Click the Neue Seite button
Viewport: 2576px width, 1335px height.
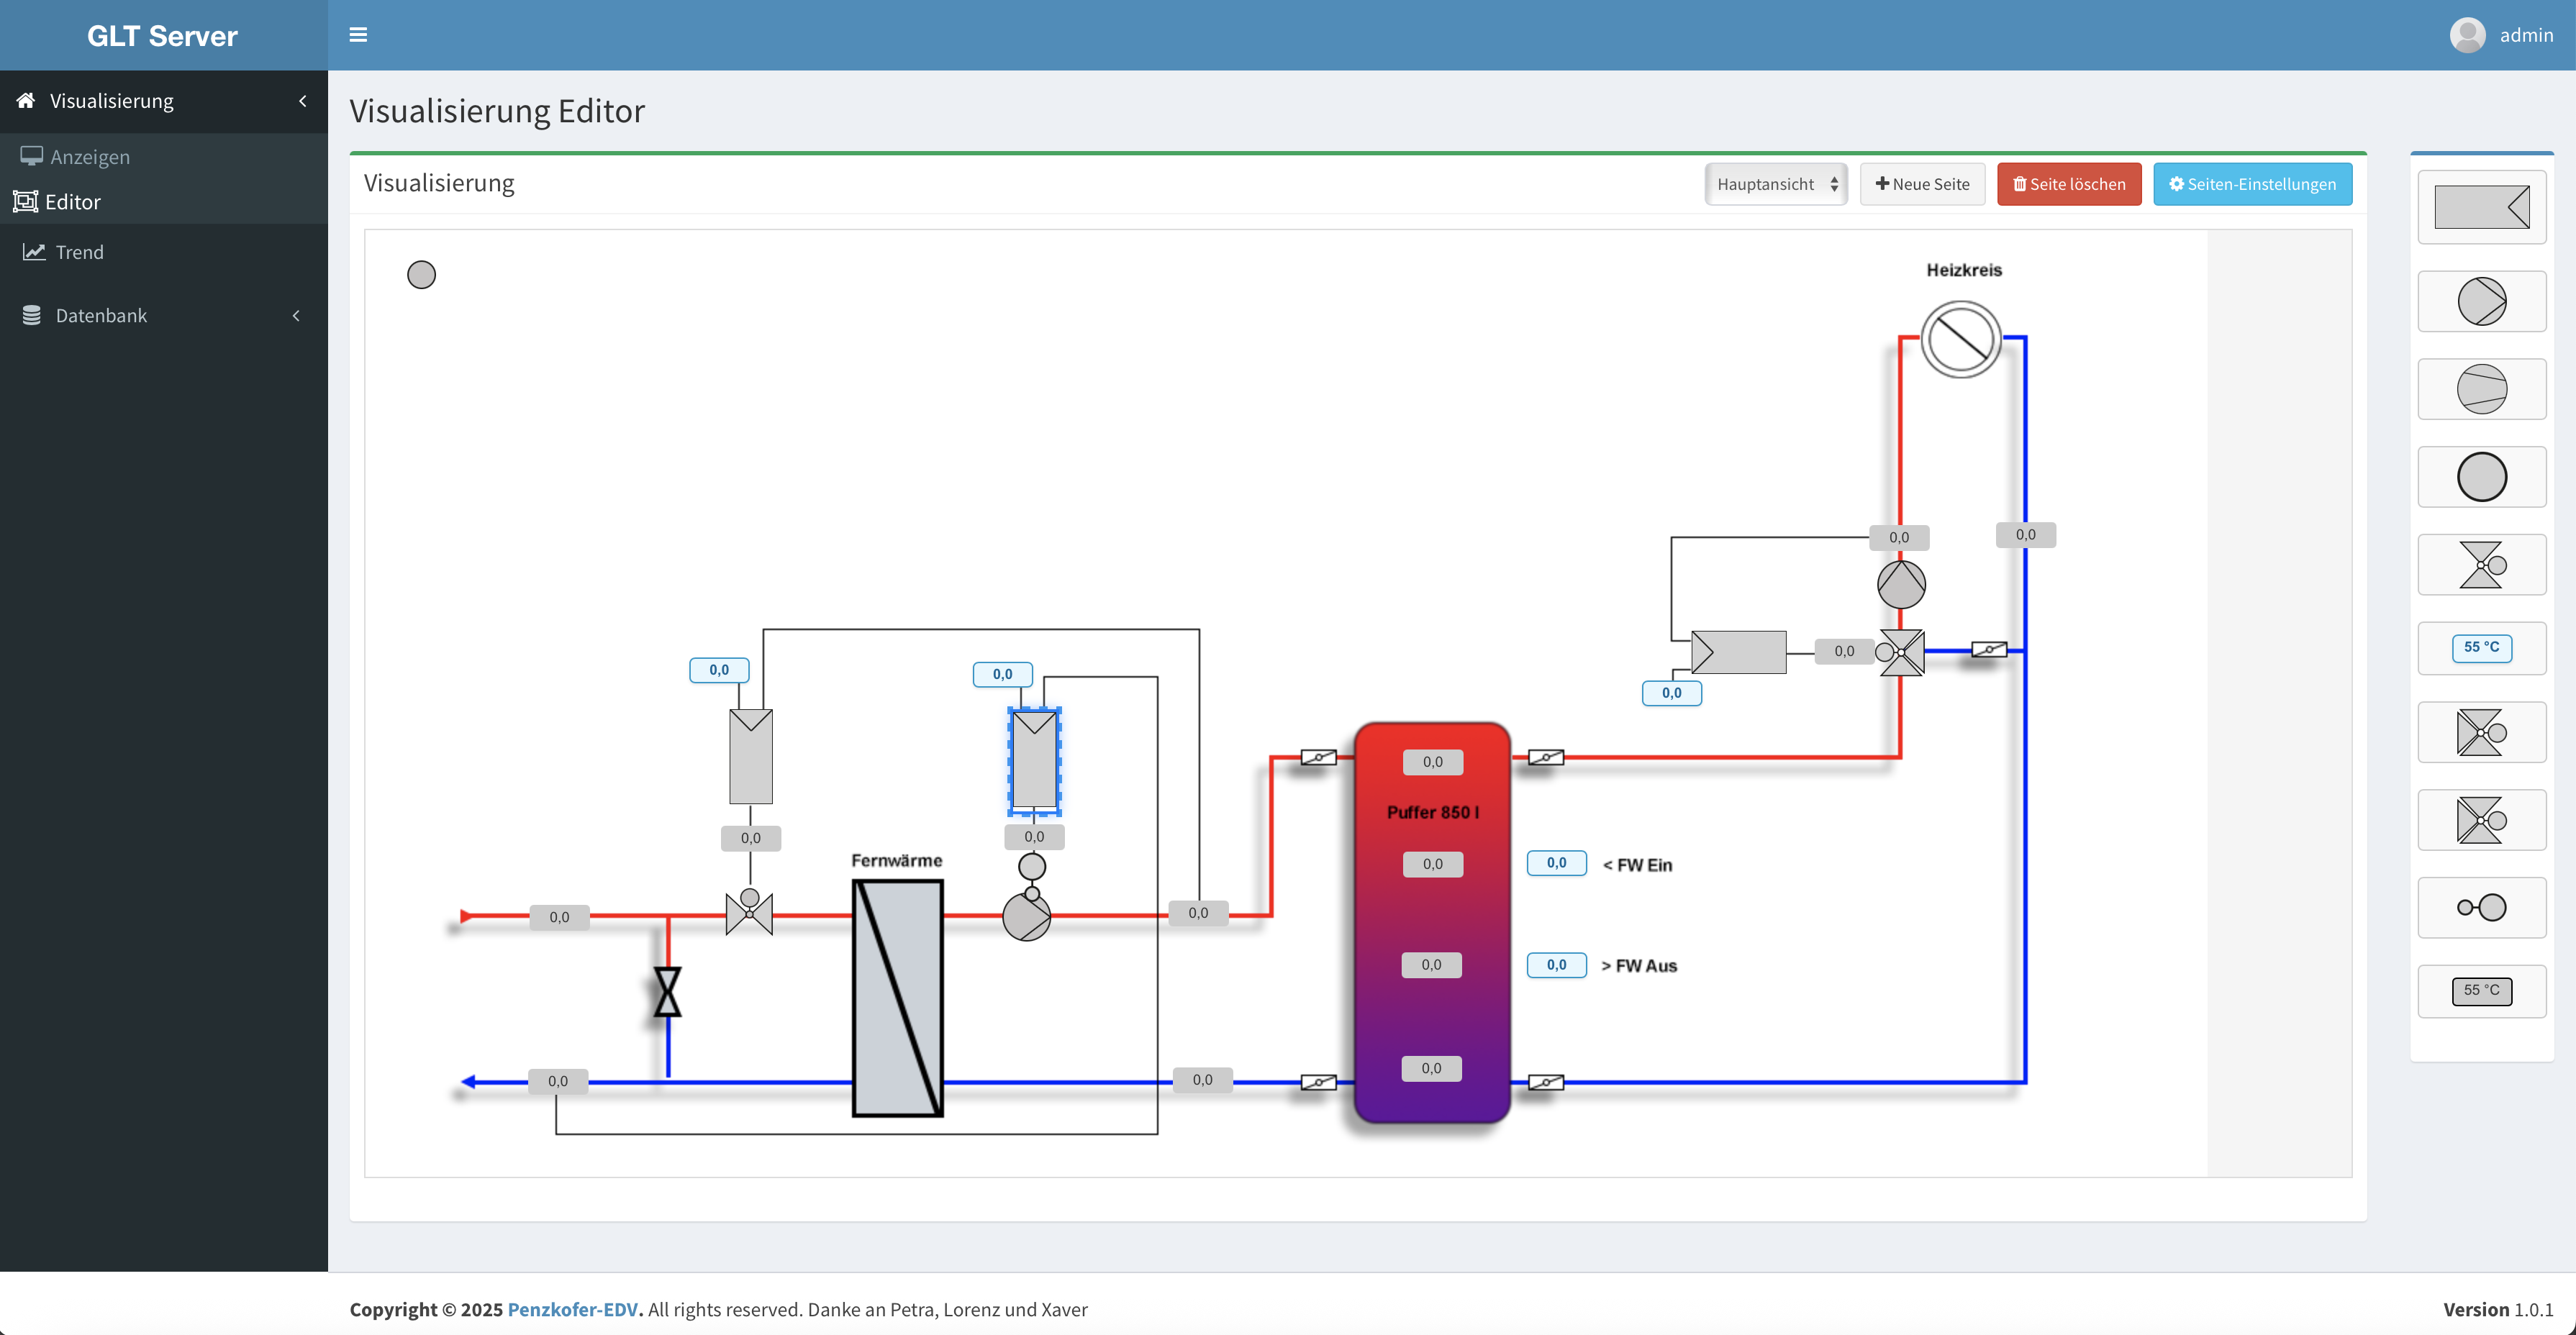(1922, 184)
